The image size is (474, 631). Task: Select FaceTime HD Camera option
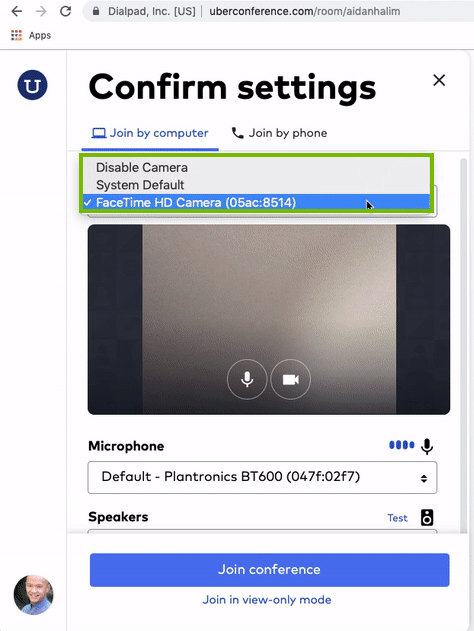tap(256, 202)
